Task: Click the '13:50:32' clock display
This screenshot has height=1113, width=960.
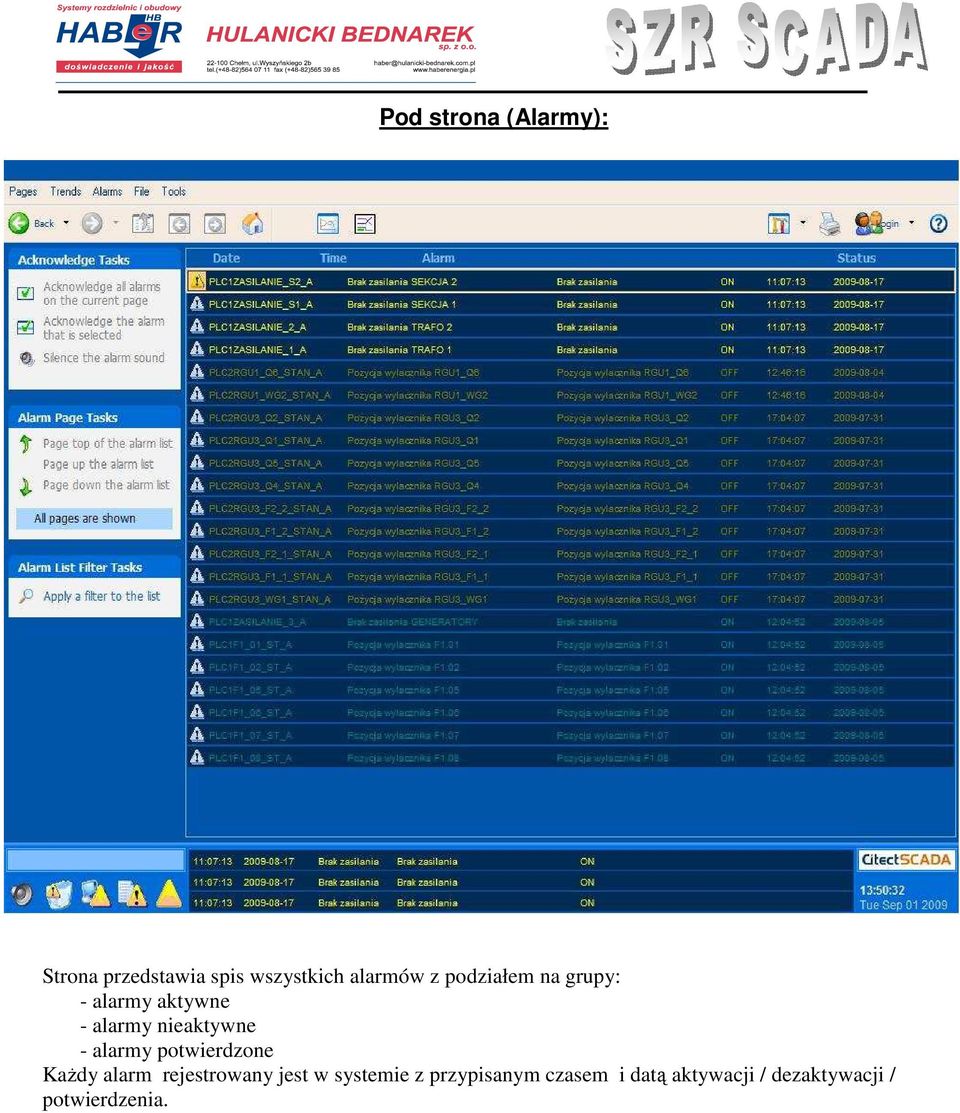Action: point(882,890)
